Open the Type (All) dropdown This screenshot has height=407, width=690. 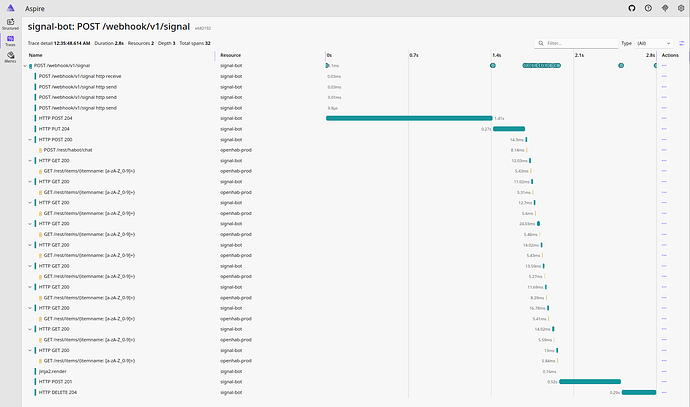[x=653, y=43]
